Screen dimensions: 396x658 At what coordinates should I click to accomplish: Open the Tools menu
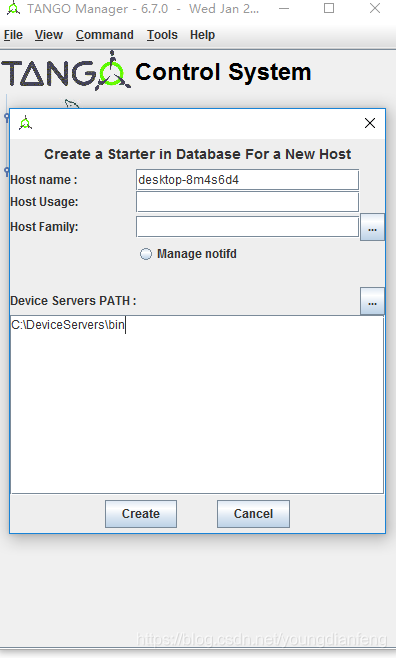click(162, 35)
